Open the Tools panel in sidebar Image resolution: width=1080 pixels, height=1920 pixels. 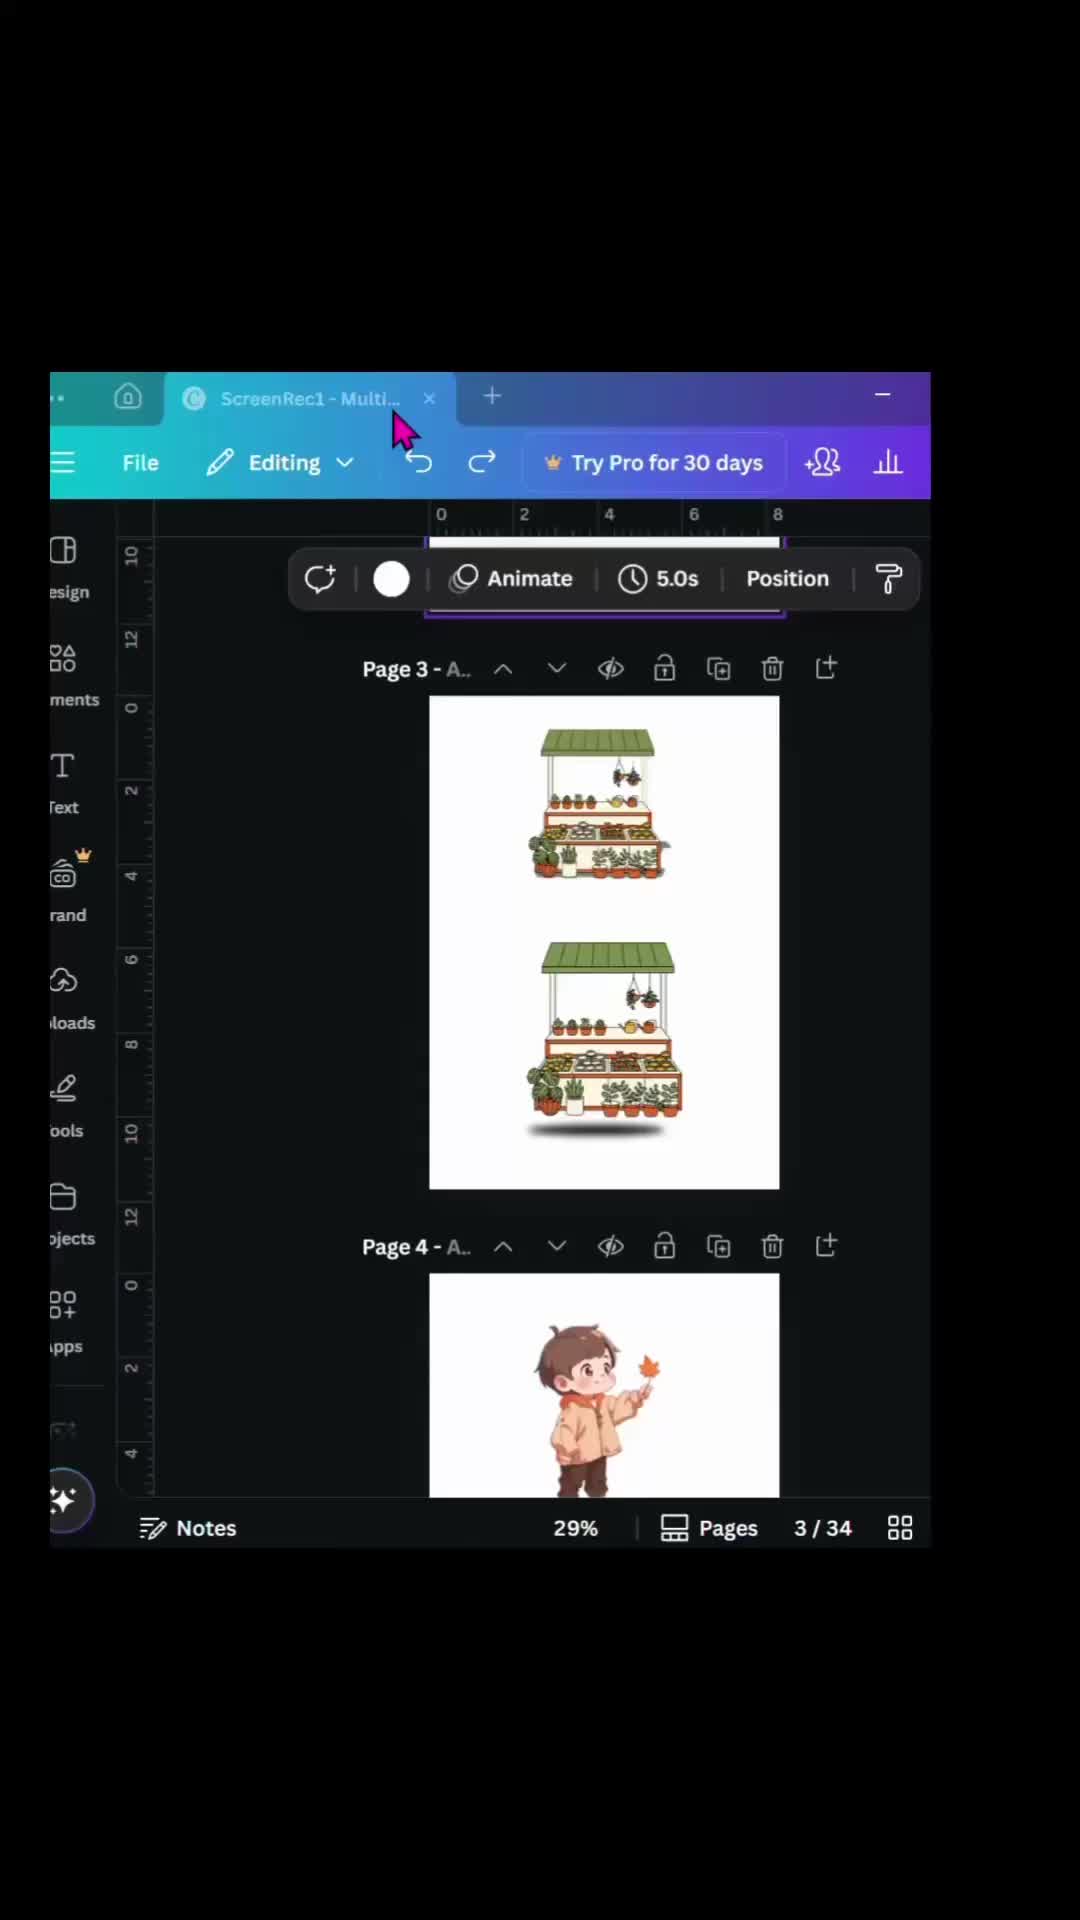pos(66,1107)
